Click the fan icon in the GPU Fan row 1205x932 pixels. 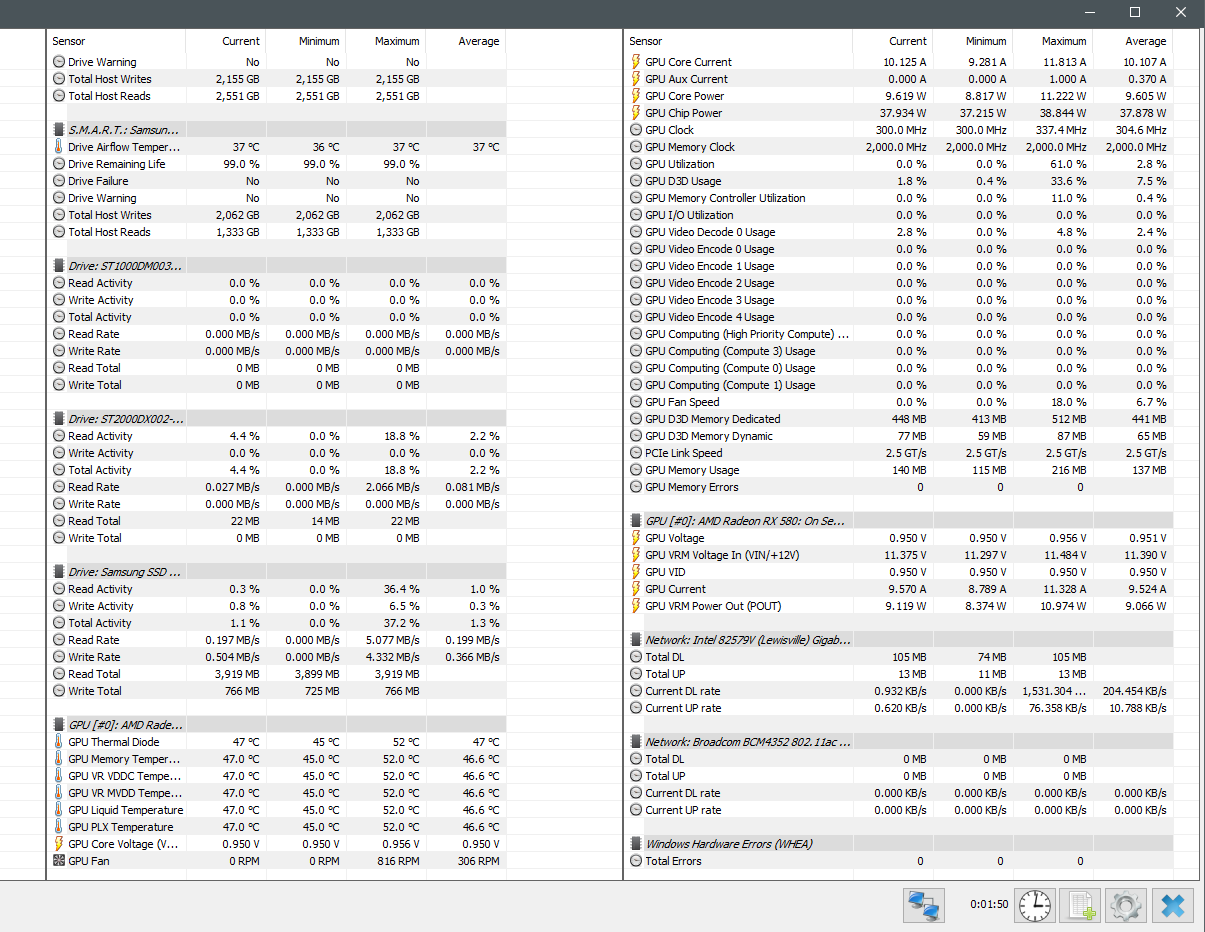click(x=58, y=861)
